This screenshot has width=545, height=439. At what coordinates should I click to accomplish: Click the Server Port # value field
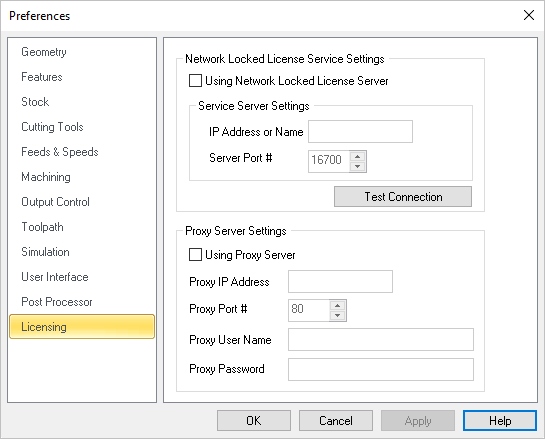[328, 161]
